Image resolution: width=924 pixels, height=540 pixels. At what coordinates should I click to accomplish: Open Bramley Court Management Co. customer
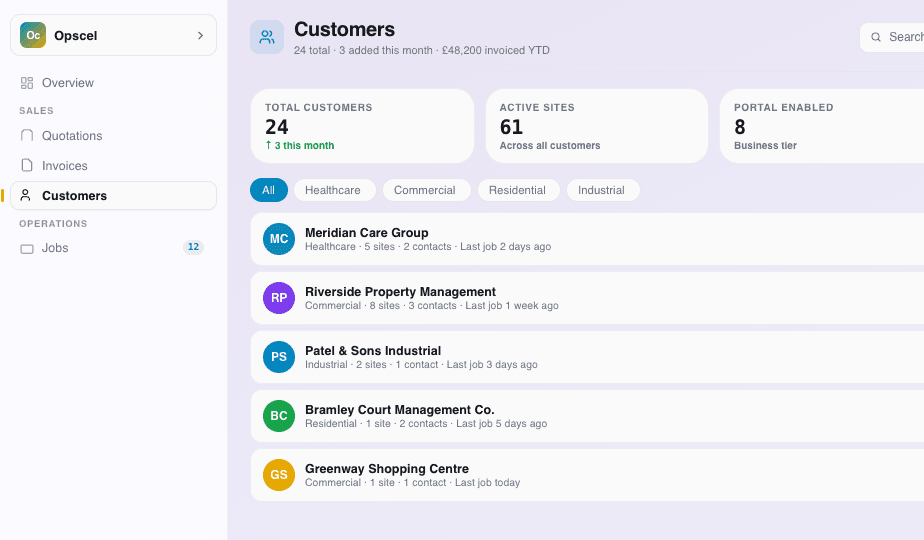(x=587, y=416)
